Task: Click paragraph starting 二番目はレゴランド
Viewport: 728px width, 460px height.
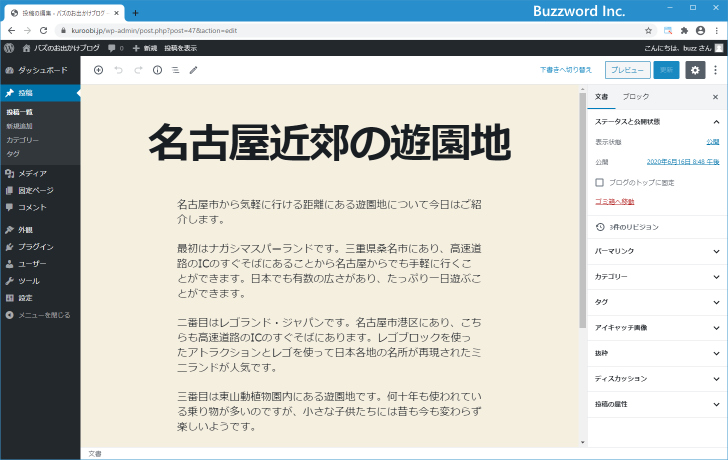Action: (329, 345)
